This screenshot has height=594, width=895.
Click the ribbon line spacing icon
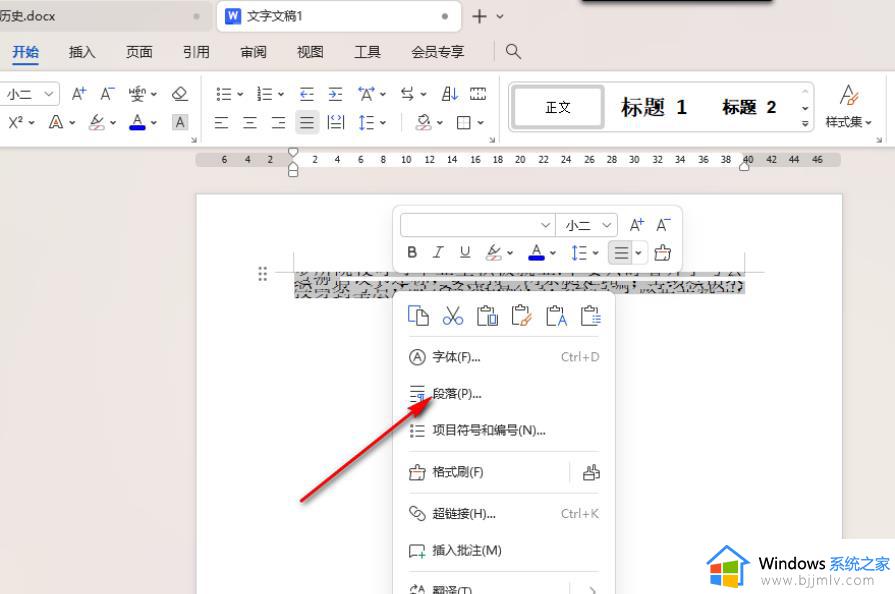[366, 122]
